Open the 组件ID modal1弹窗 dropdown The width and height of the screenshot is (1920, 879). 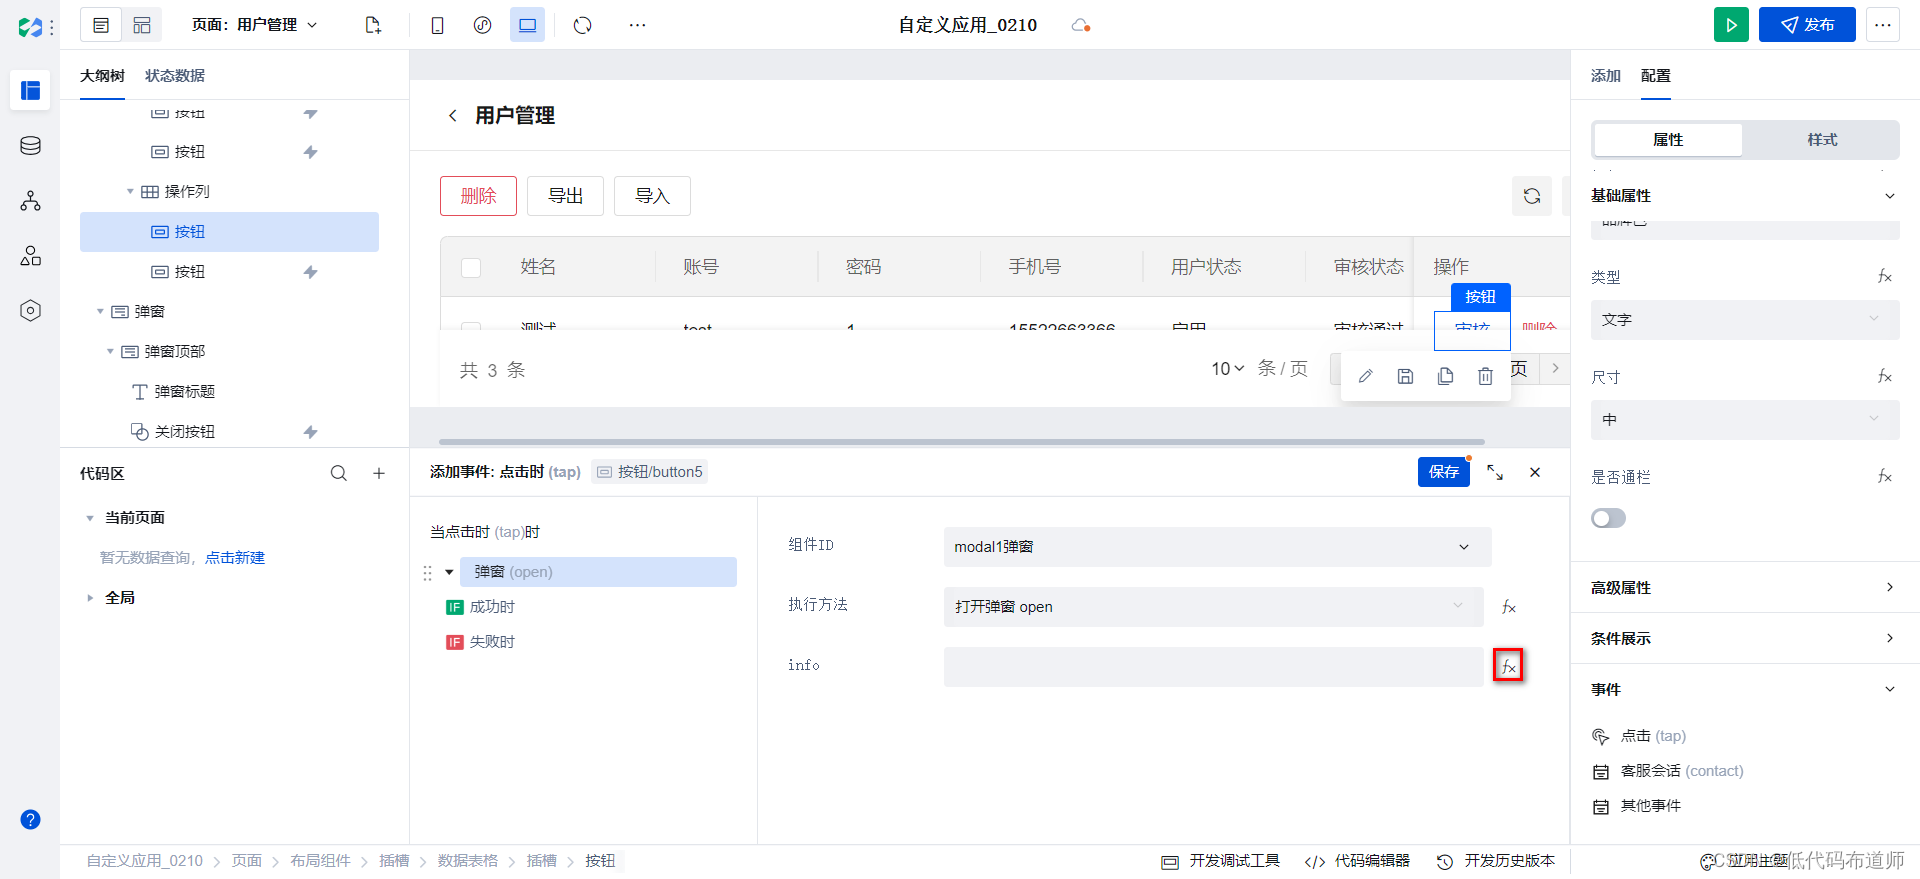pyautogui.click(x=1217, y=547)
